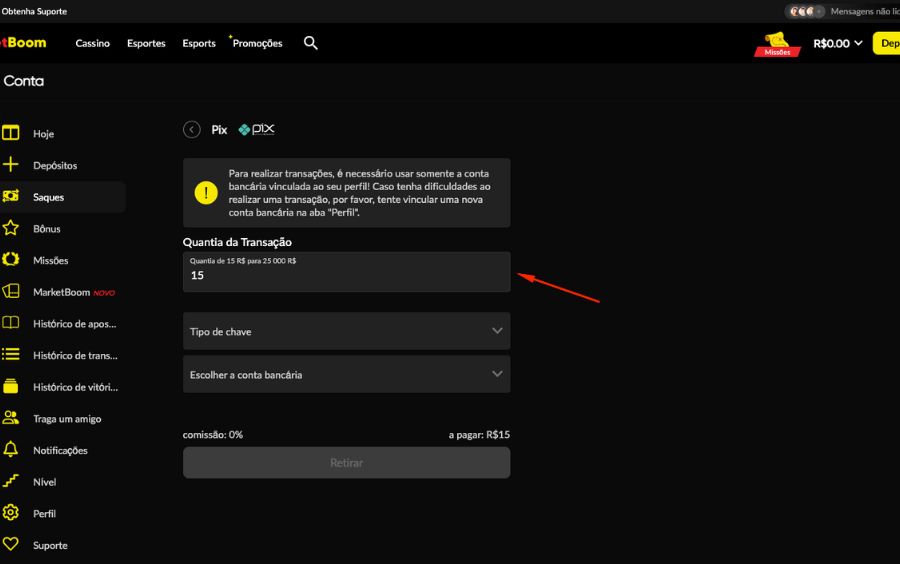Expand the Tipo de chave dropdown

pos(346,331)
